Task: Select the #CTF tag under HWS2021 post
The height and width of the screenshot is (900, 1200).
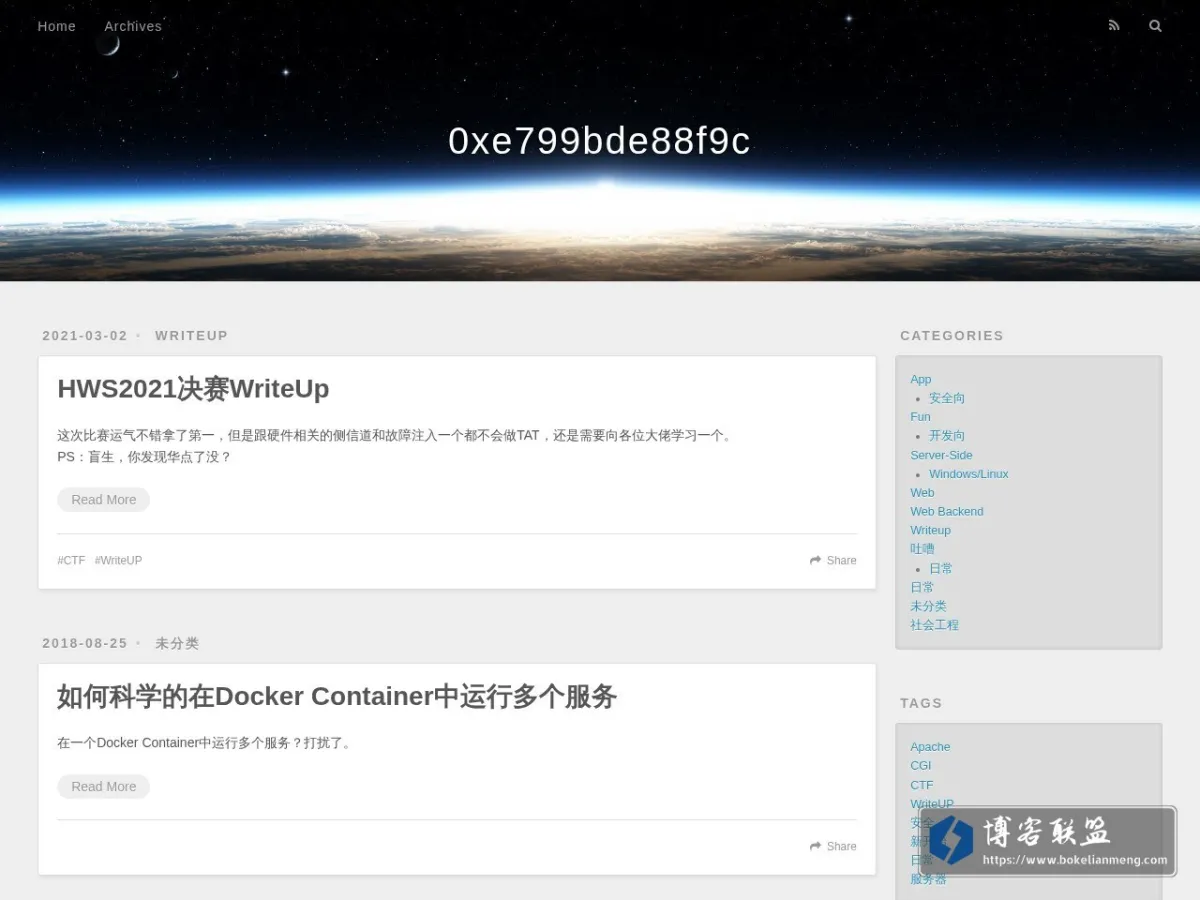Action: point(72,560)
